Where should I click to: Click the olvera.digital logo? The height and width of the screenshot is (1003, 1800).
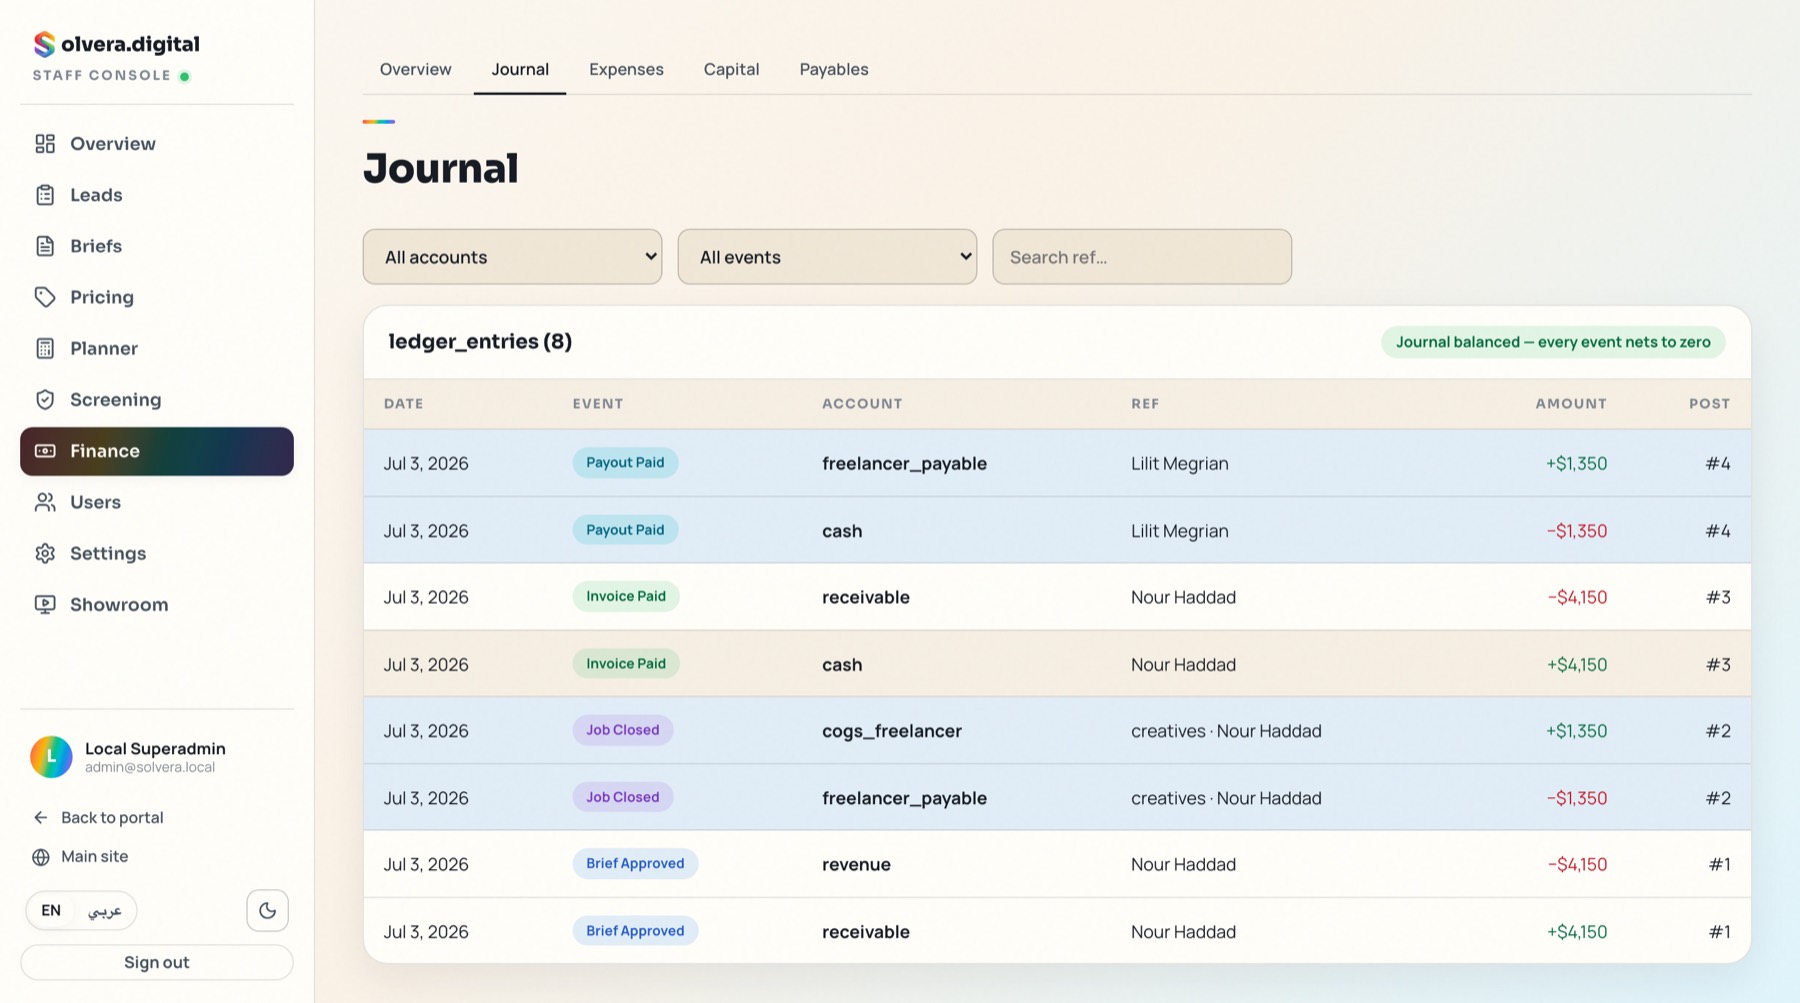(x=116, y=44)
